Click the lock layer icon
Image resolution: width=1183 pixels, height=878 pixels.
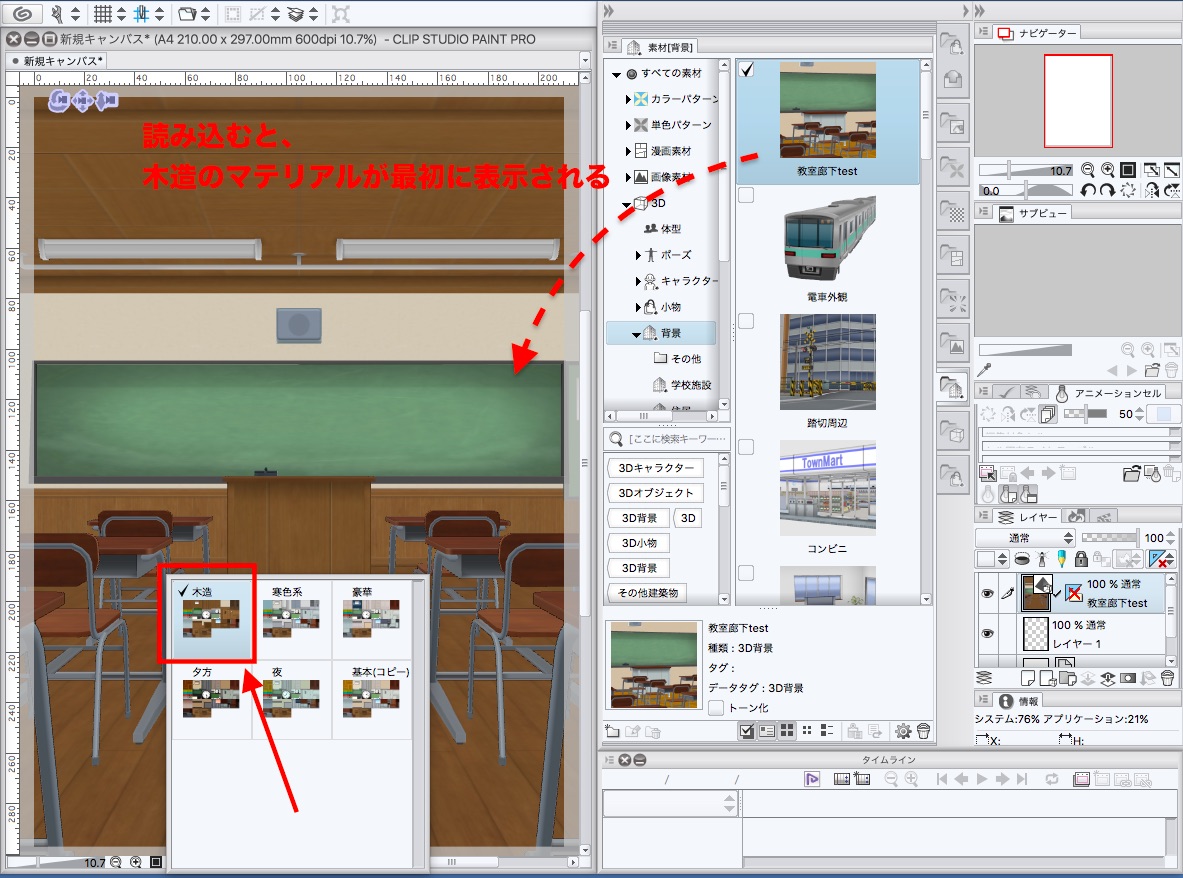tap(1080, 559)
